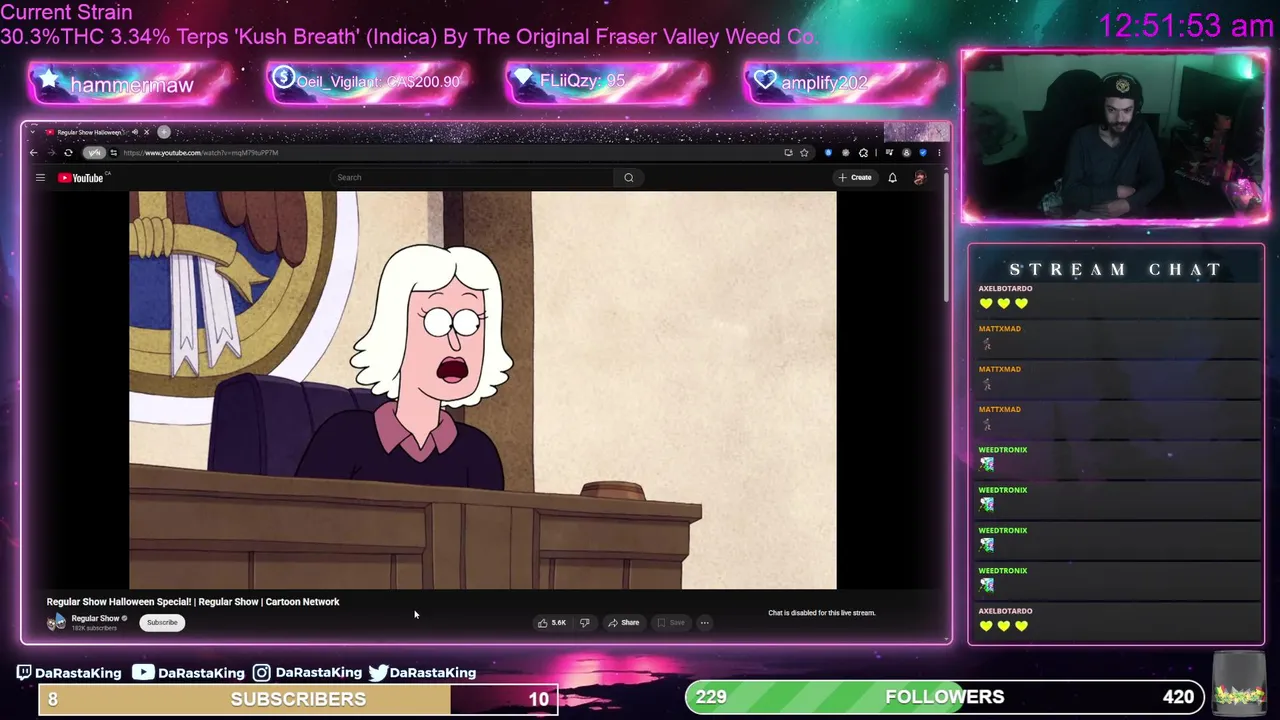Click the browser forward arrow

point(51,153)
